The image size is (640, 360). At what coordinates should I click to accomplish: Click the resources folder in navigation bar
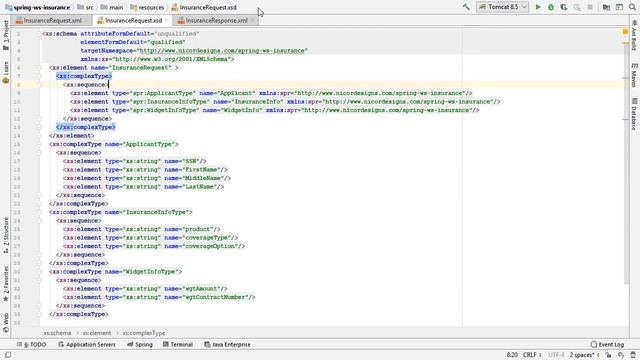[147, 7]
